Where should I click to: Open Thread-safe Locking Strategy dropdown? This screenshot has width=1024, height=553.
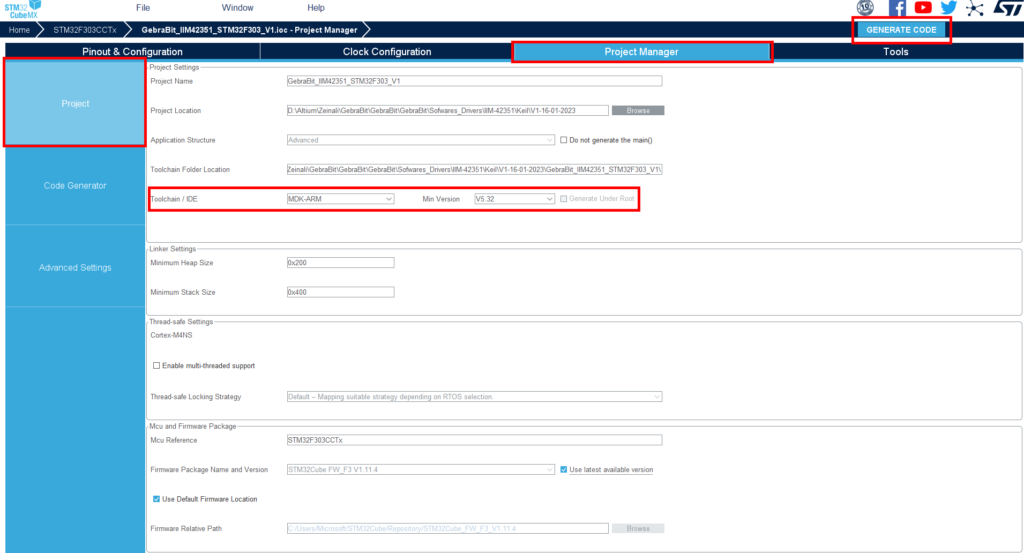coord(474,396)
